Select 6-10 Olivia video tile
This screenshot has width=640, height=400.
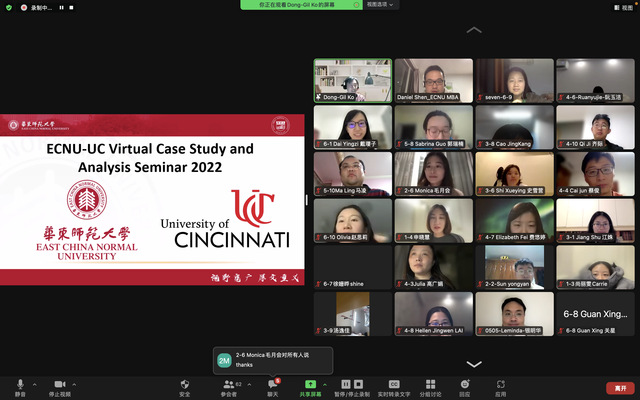tap(353, 220)
